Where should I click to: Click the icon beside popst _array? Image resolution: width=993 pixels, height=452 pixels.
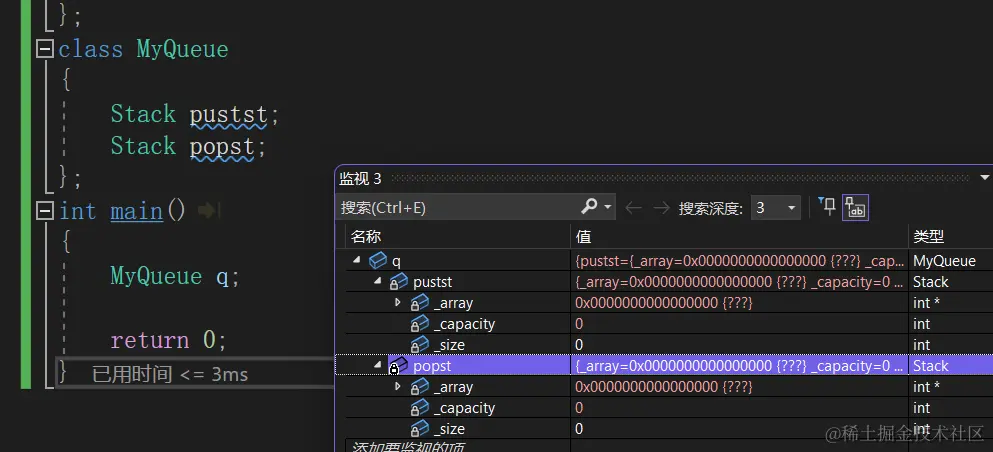[419, 386]
